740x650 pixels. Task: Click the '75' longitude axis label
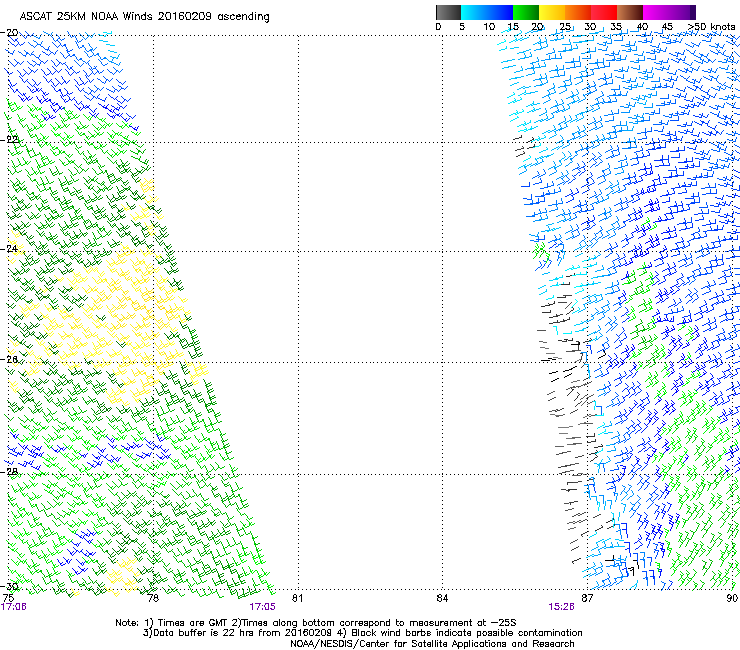8,598
